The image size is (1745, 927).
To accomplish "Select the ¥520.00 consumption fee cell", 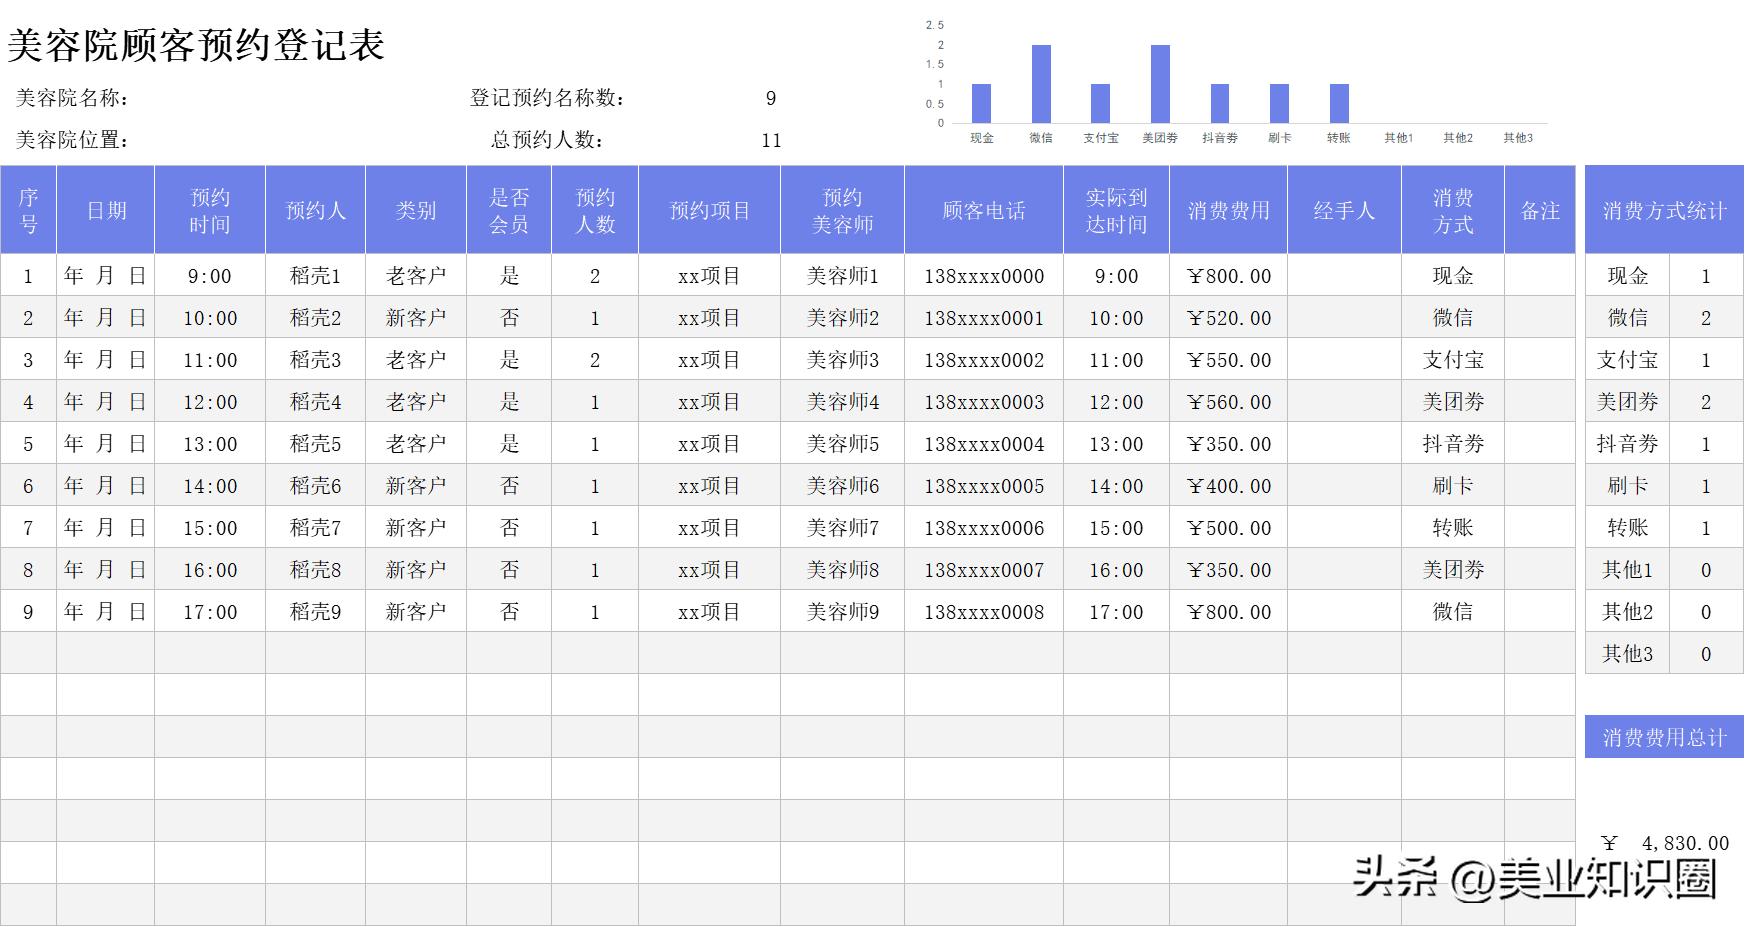I will click(1228, 318).
